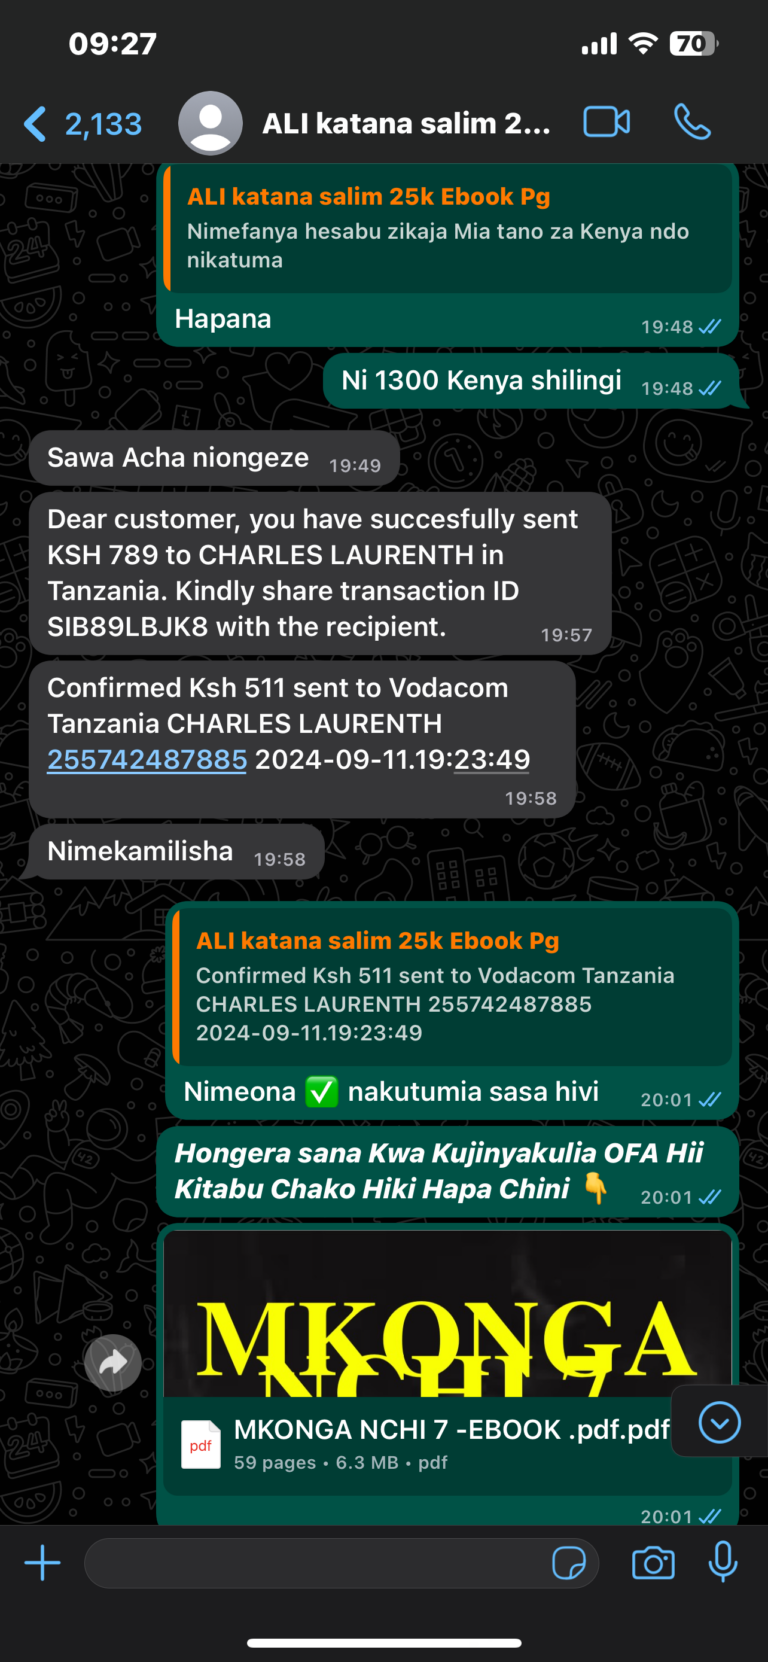
Task: Jump to latest messages with down chevron
Action: coord(720,1422)
